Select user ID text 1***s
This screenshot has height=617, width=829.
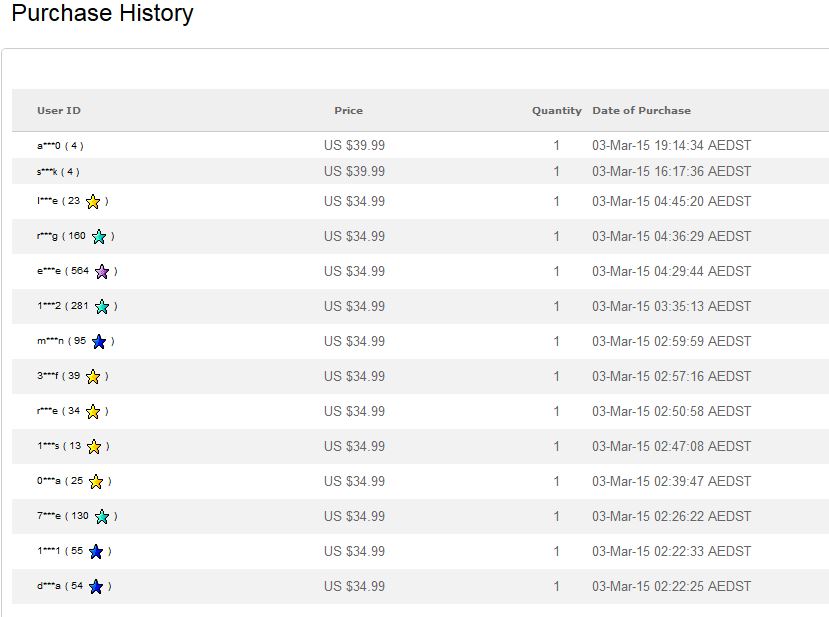click(48, 446)
